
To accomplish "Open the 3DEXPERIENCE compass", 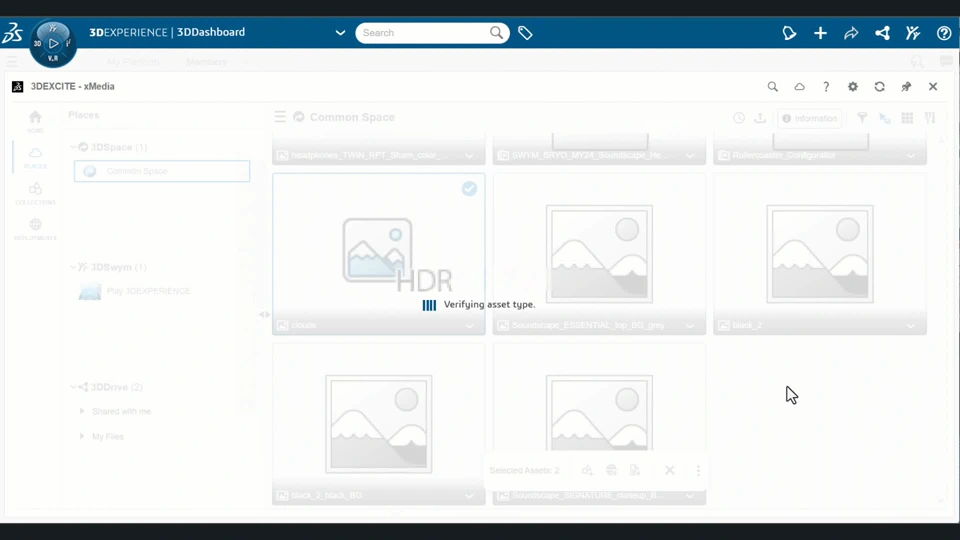I will tap(53, 43).
